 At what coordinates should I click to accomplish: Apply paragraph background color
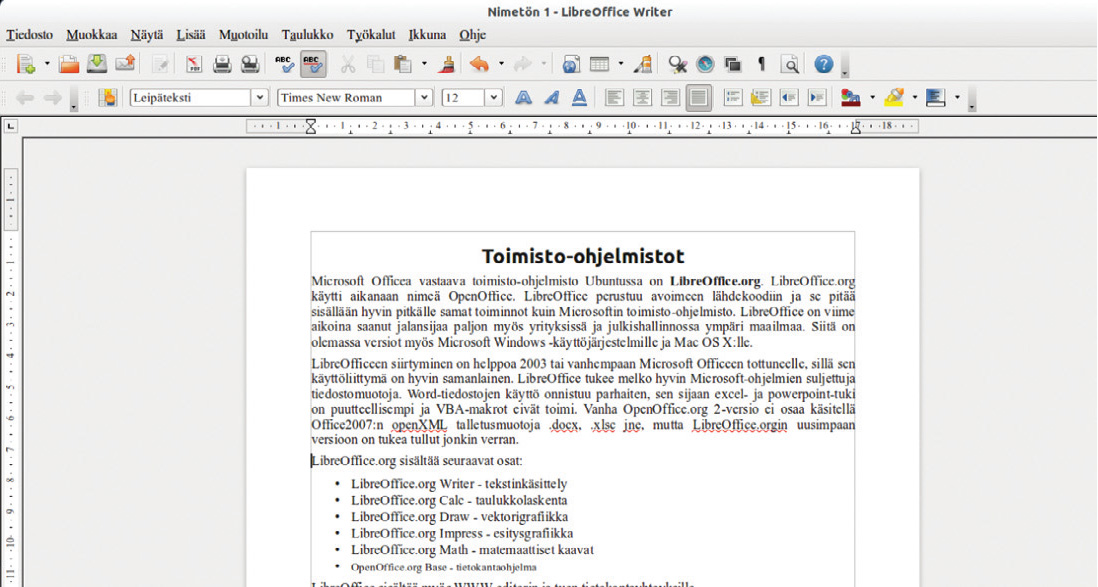pos(936,97)
